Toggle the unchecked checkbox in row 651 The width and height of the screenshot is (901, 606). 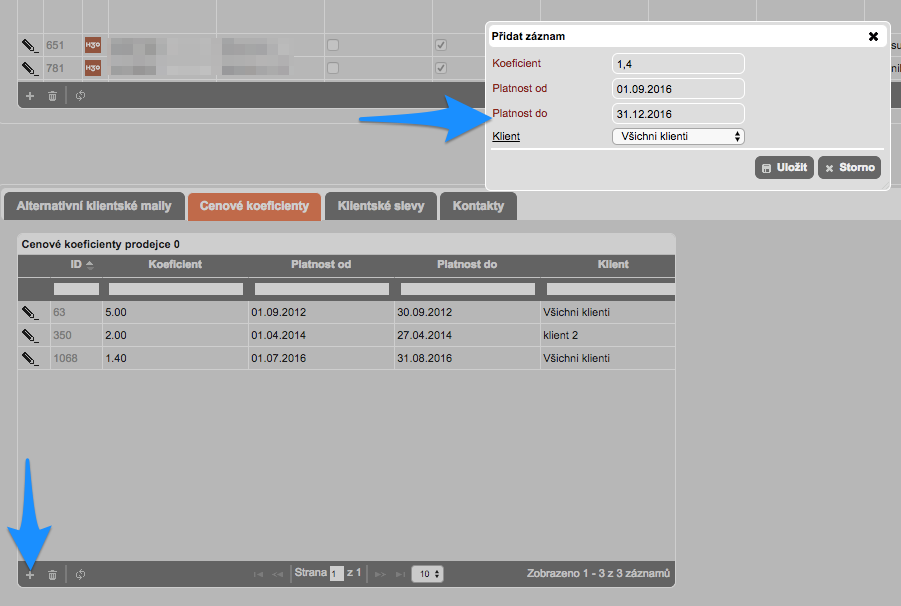tap(333, 45)
